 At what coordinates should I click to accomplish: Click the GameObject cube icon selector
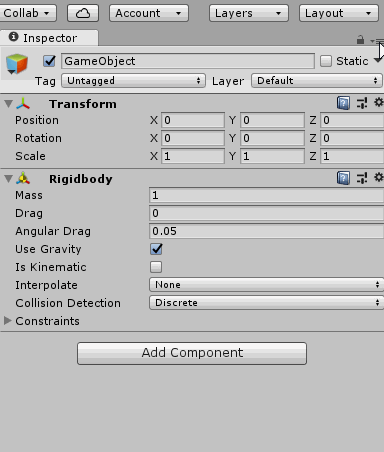coord(17,64)
